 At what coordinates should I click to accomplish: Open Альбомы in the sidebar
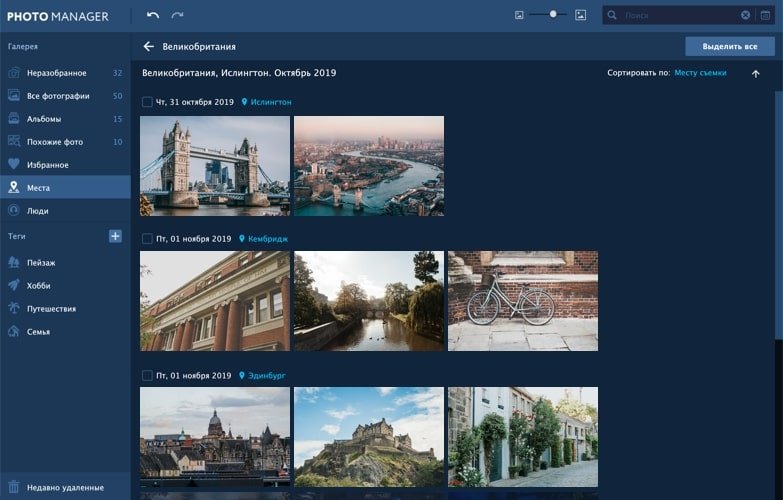point(65,119)
